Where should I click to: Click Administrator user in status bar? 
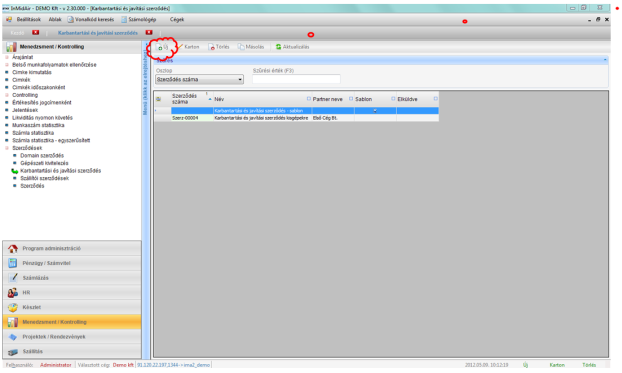pos(56,365)
